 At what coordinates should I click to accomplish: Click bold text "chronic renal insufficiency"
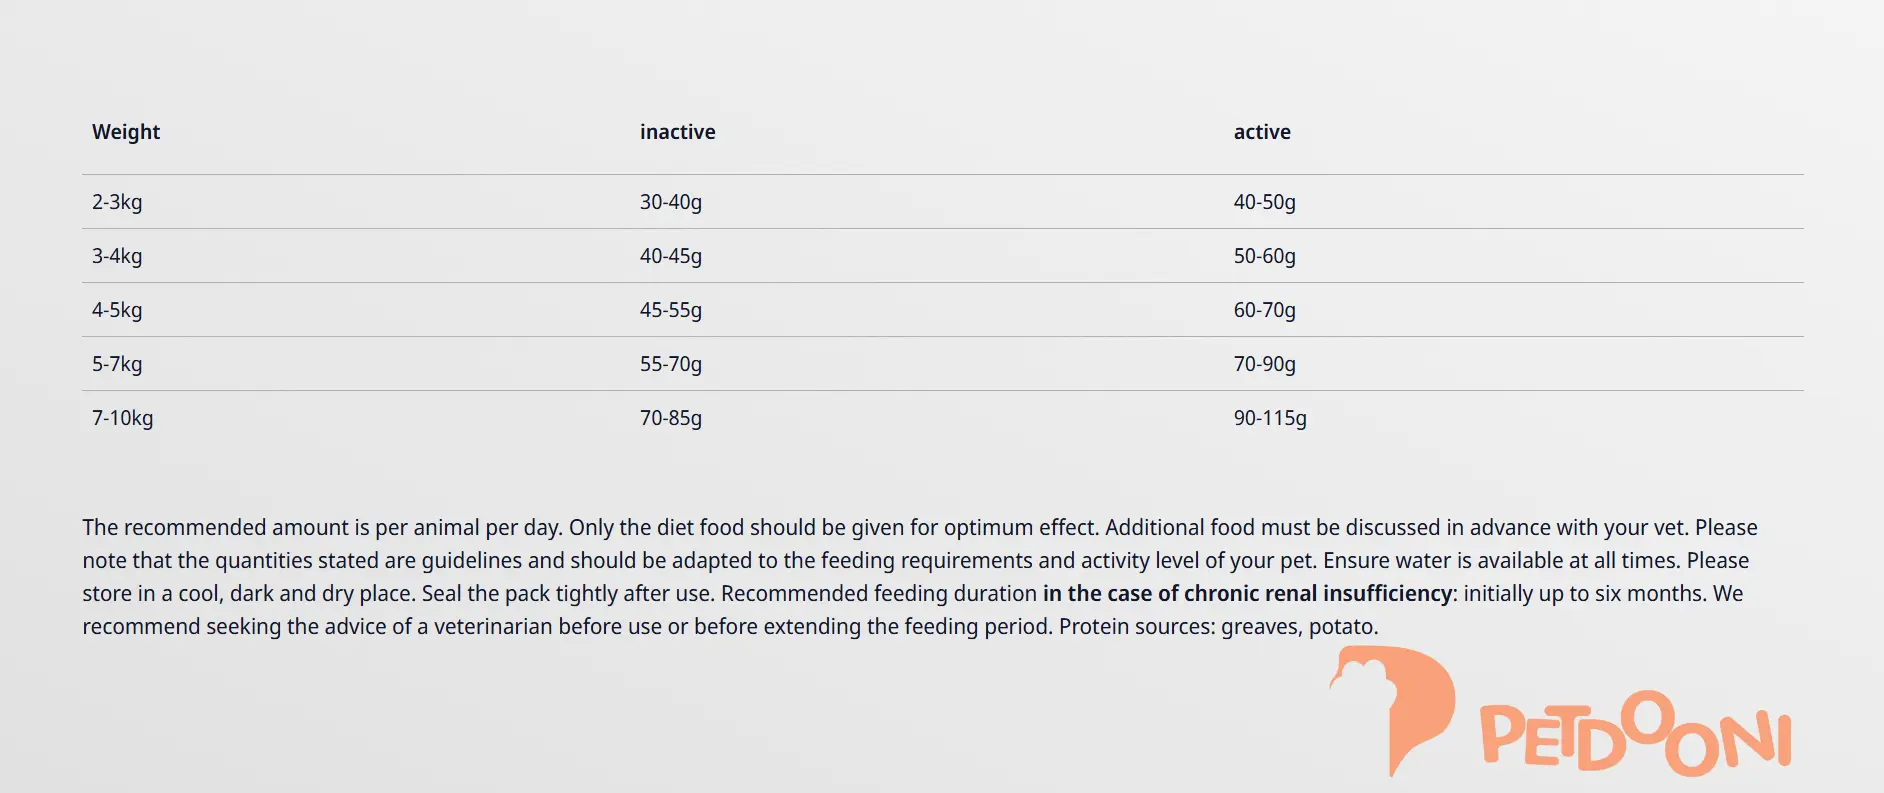[x=1317, y=594]
